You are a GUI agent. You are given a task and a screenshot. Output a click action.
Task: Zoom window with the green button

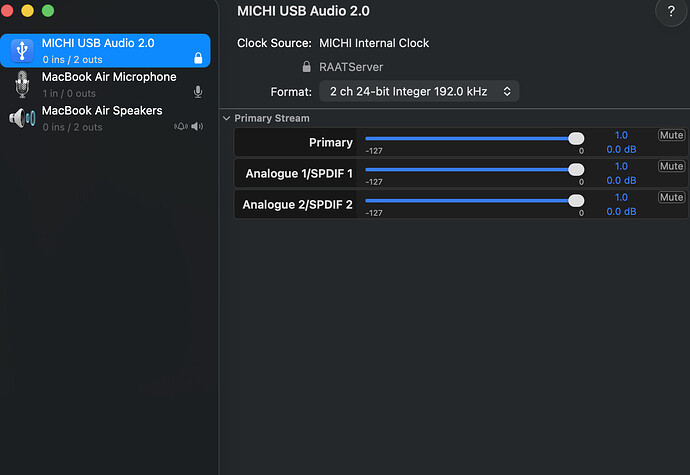48,11
